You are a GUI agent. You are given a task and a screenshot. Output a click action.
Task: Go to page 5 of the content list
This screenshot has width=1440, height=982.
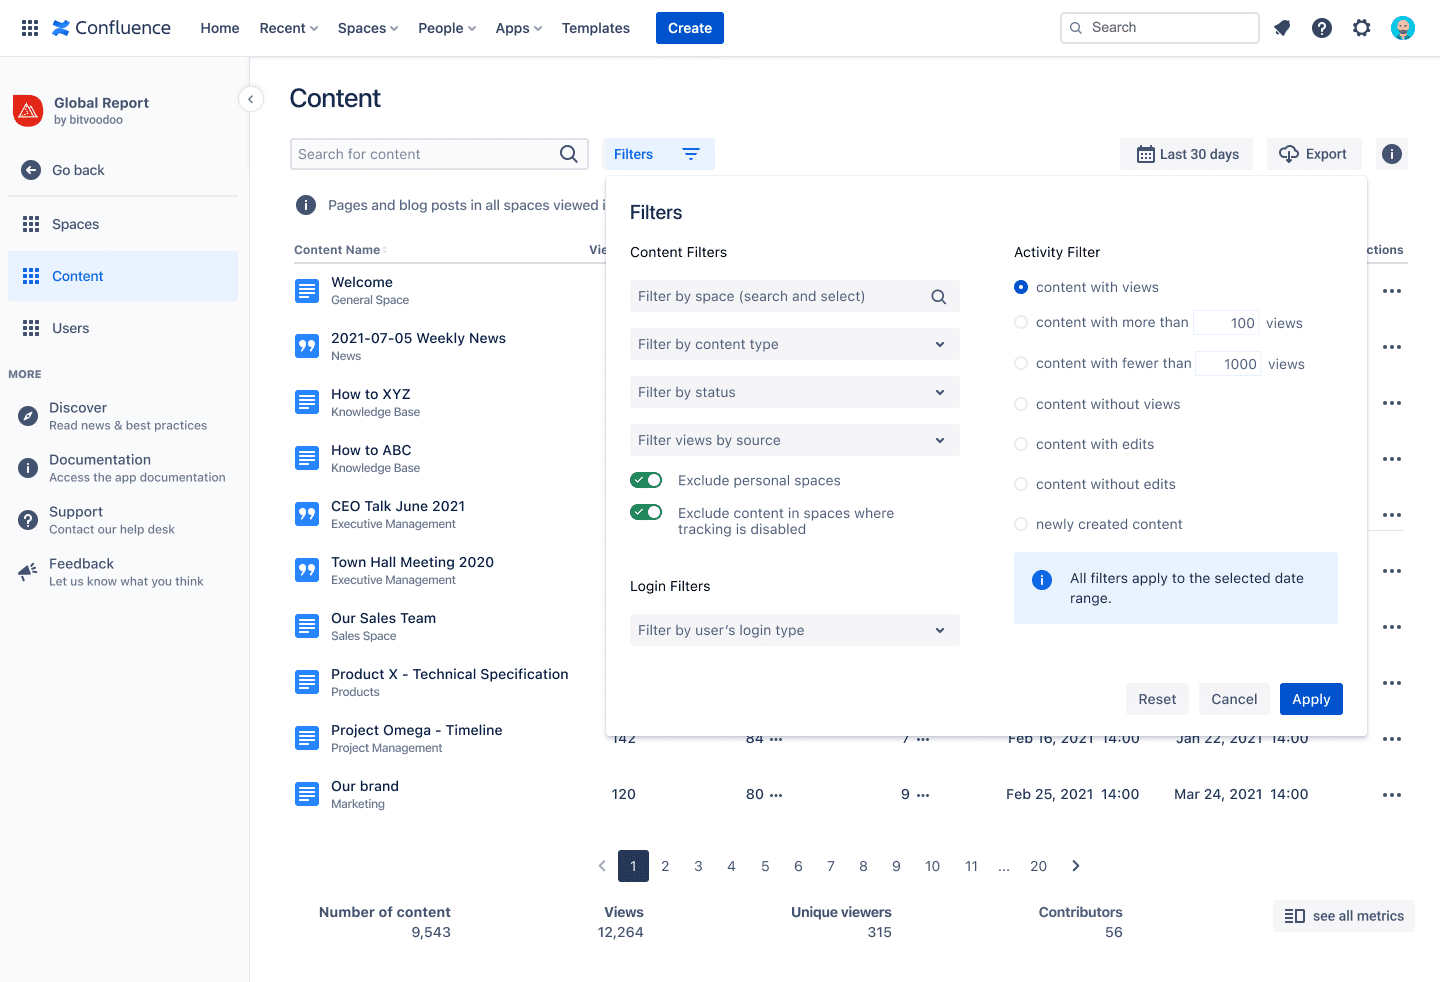point(765,866)
